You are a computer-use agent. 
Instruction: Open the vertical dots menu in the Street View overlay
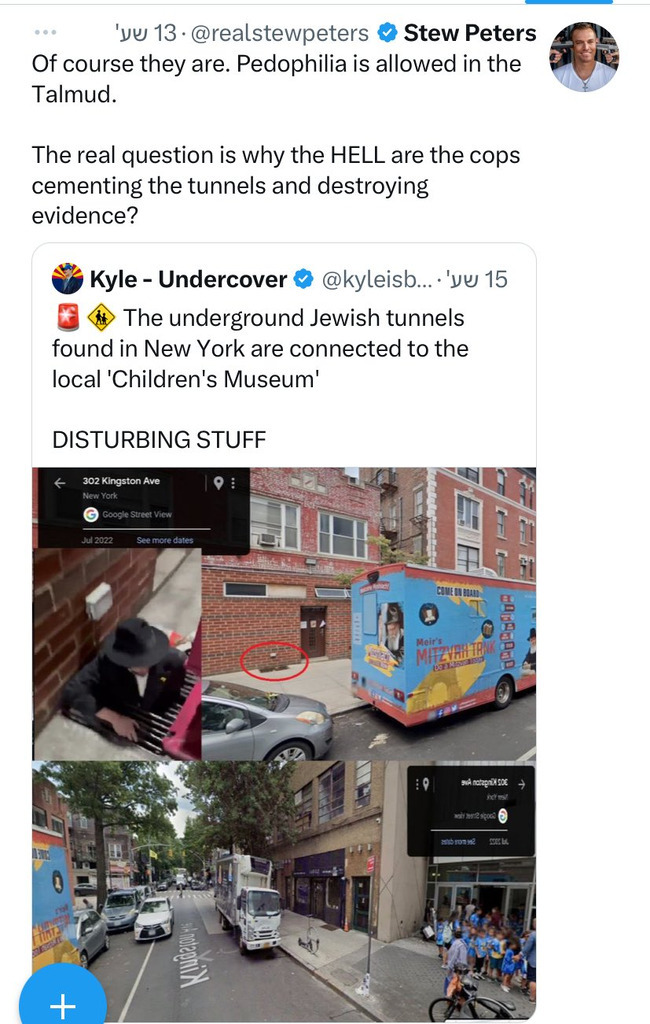point(233,483)
